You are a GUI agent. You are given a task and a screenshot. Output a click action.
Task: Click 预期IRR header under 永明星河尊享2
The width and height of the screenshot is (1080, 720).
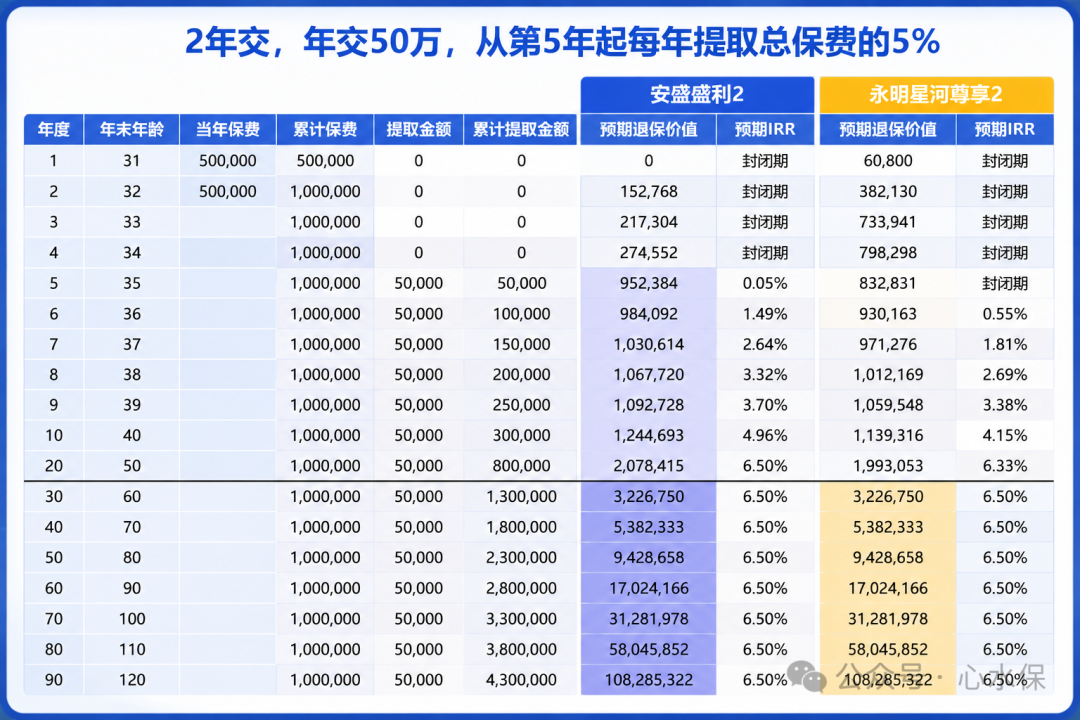coord(1004,130)
